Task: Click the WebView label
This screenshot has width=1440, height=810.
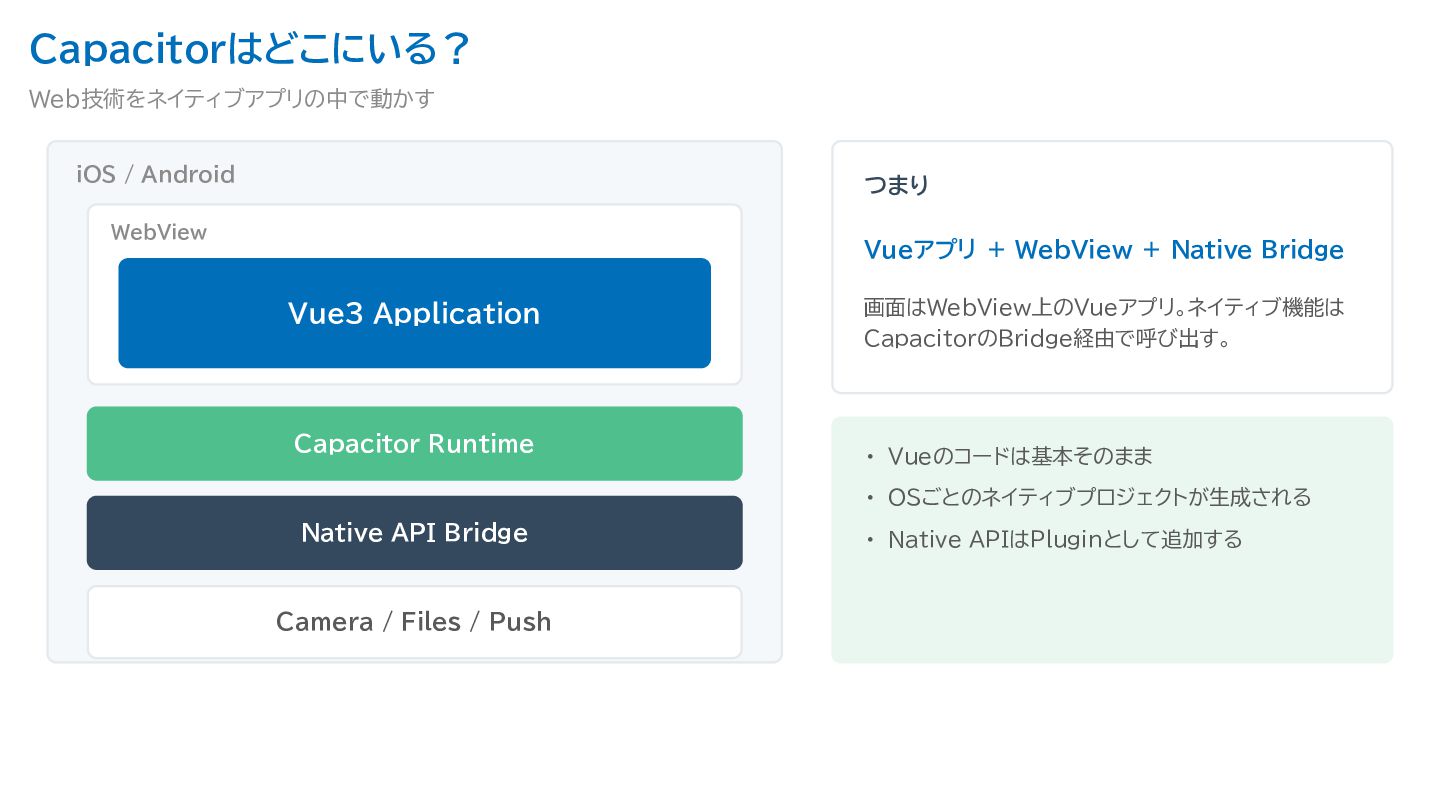Action: point(159,232)
